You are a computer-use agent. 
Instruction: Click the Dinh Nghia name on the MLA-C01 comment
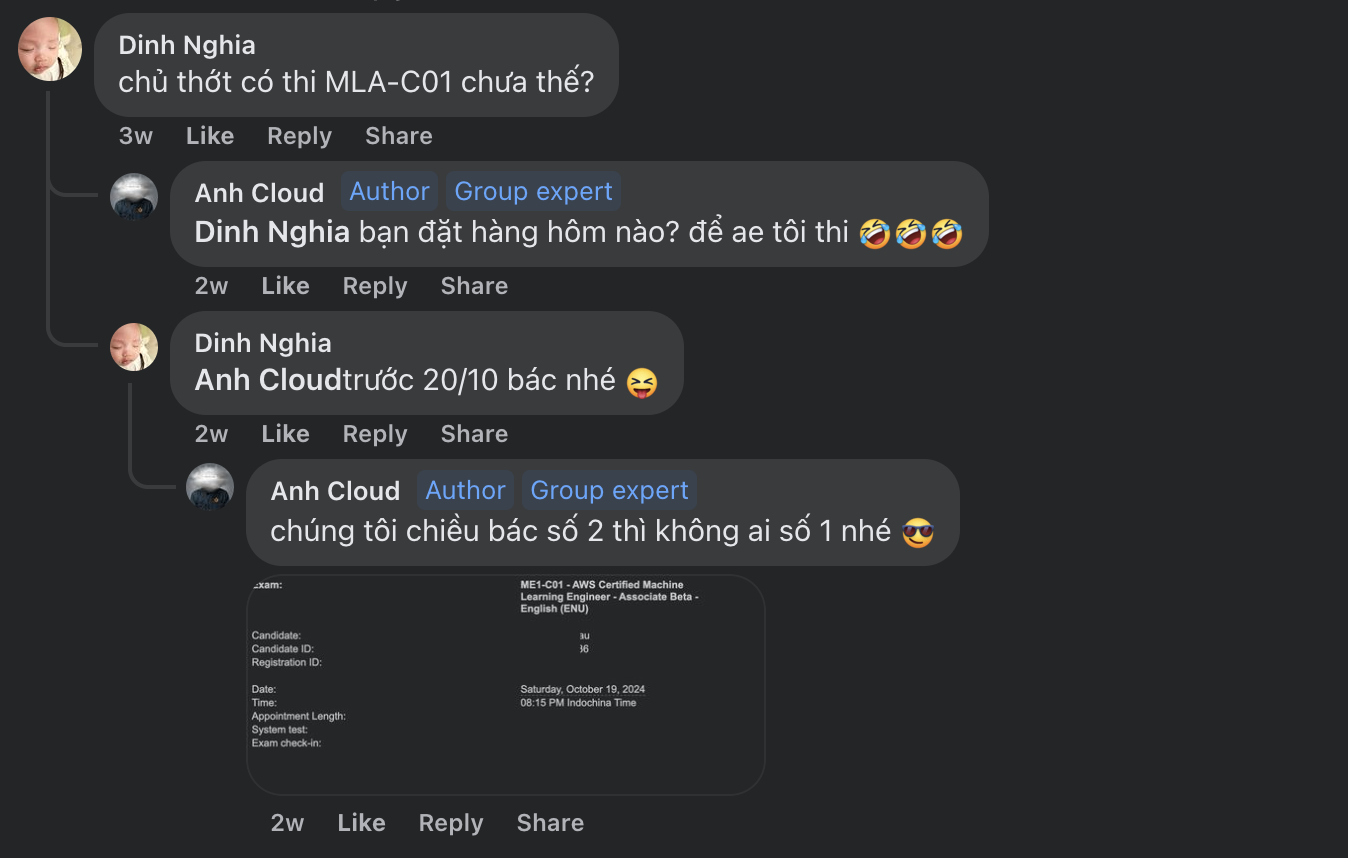point(187,45)
